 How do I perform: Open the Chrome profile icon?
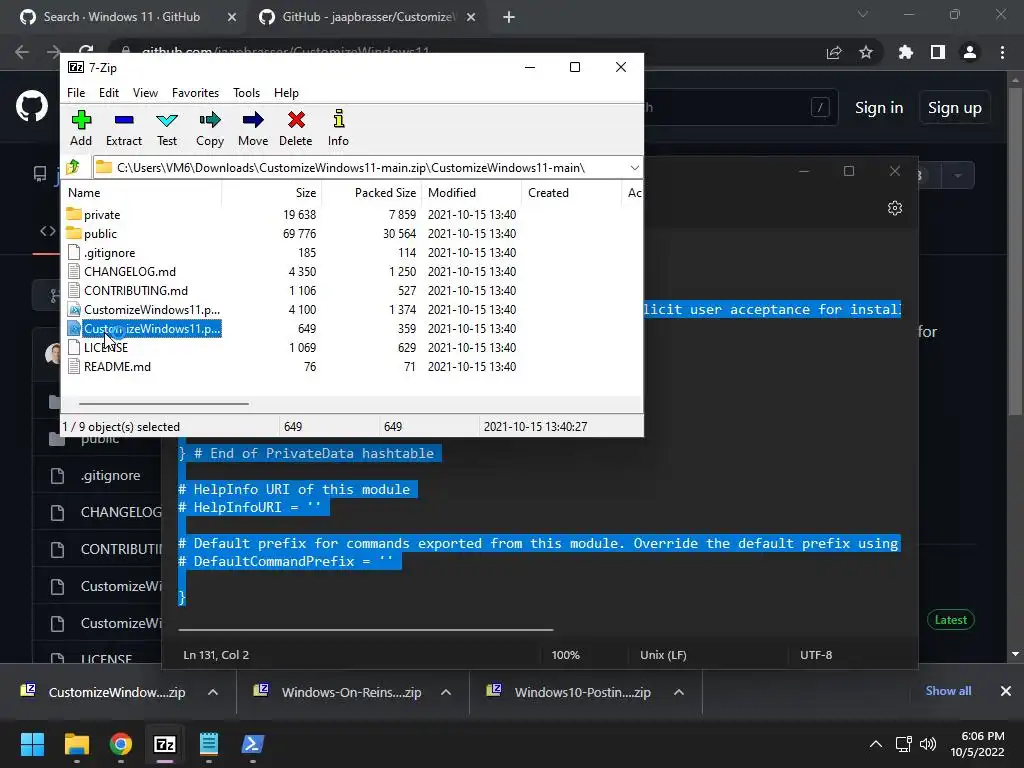[x=970, y=52]
